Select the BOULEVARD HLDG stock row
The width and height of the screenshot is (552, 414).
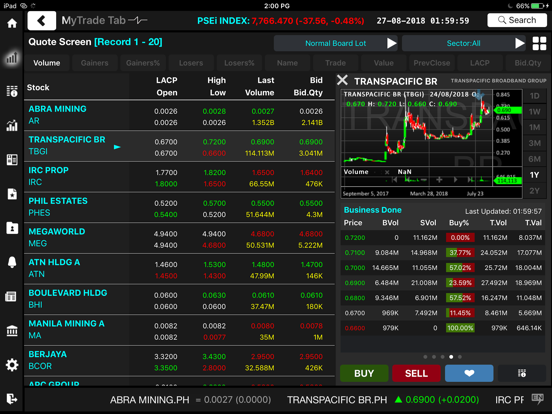click(179, 300)
